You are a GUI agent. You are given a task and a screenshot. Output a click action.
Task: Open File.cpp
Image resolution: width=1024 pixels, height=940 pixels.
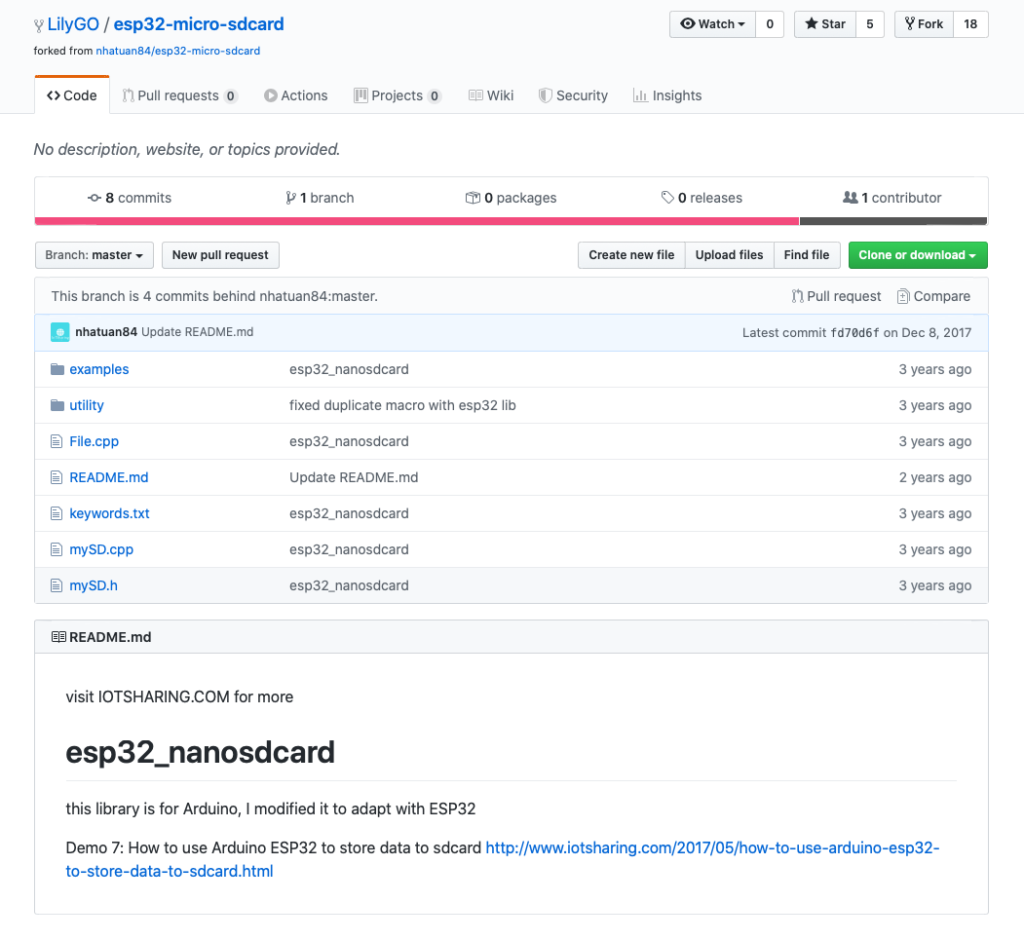(94, 442)
